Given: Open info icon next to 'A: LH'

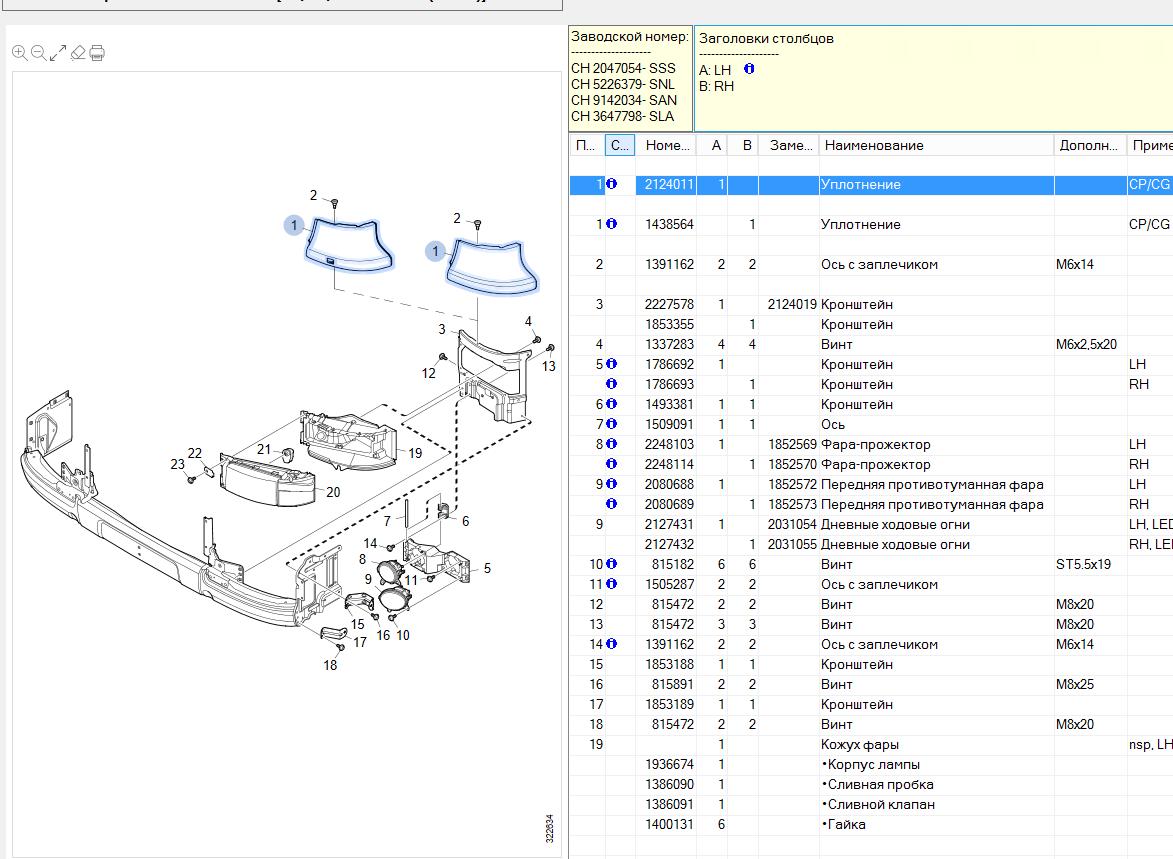Looking at the screenshot, I should point(749,69).
